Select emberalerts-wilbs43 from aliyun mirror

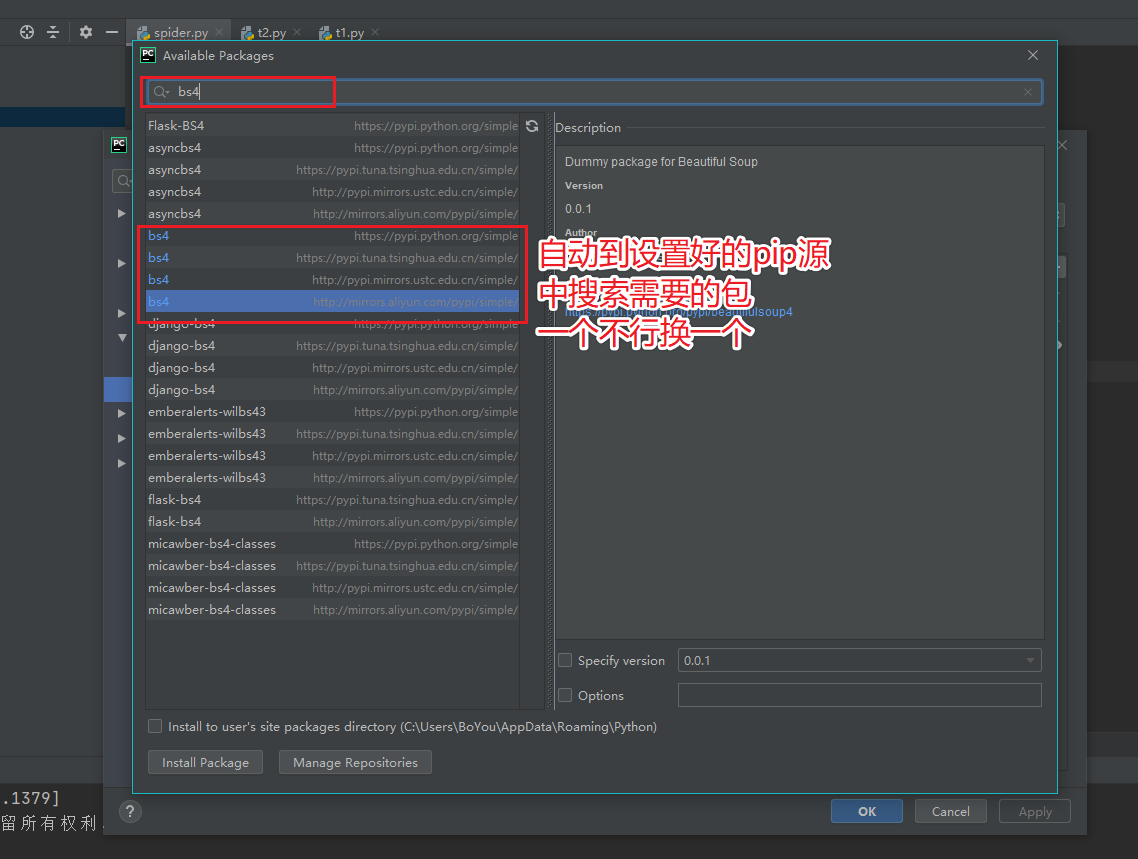[x=332, y=477]
